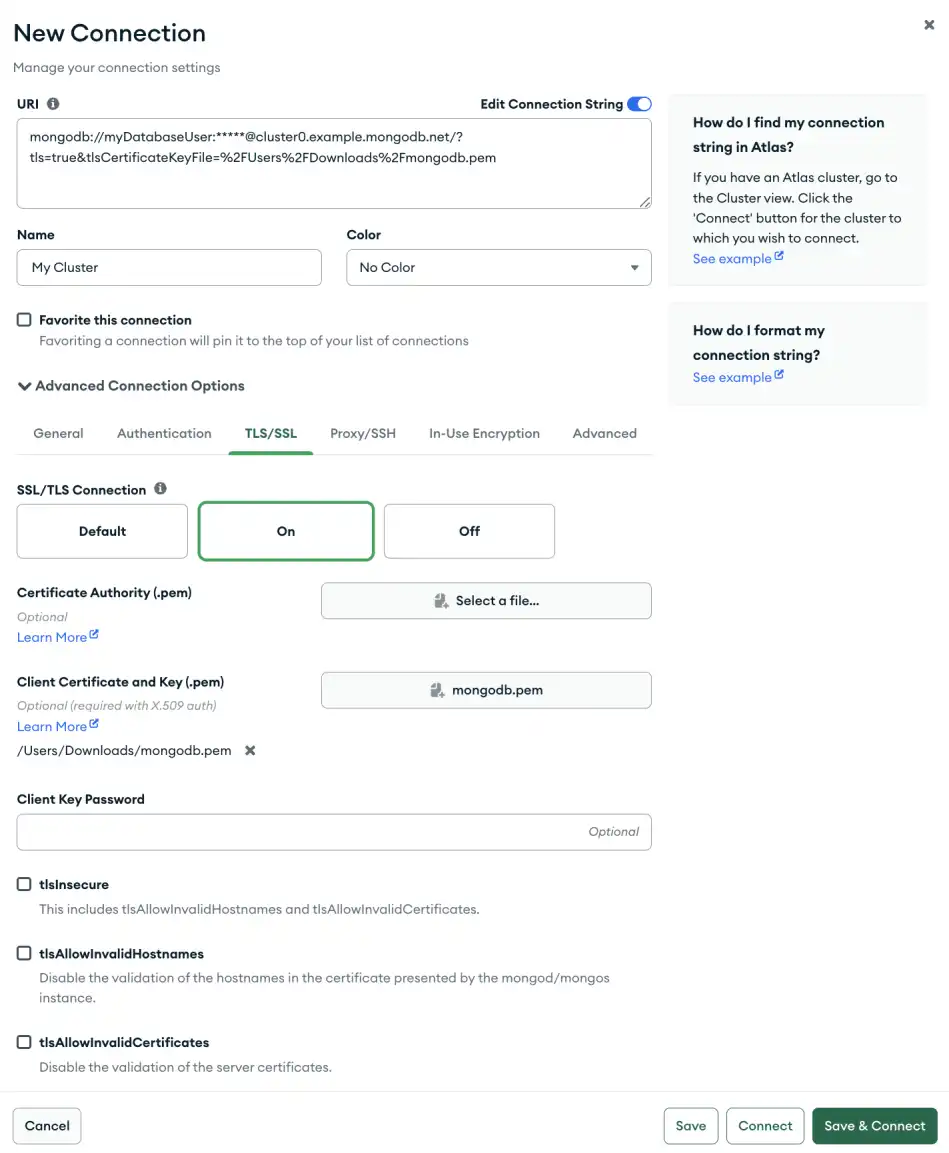Switch to the In-Use Encryption tab
949x1153 pixels.
[x=484, y=433]
